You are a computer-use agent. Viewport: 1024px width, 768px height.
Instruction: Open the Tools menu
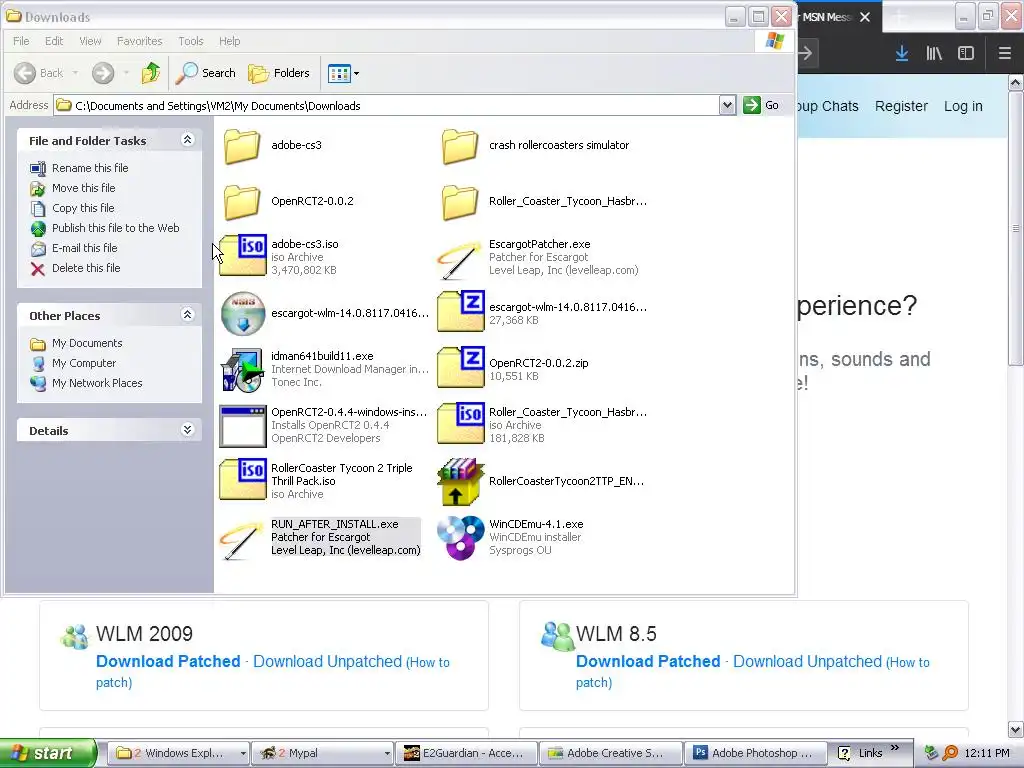(x=191, y=41)
